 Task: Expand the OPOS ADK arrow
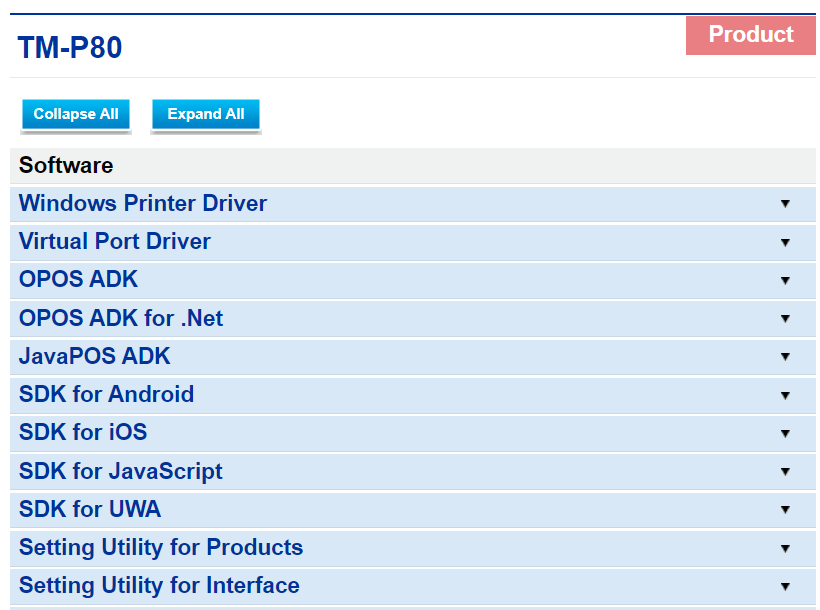[785, 280]
